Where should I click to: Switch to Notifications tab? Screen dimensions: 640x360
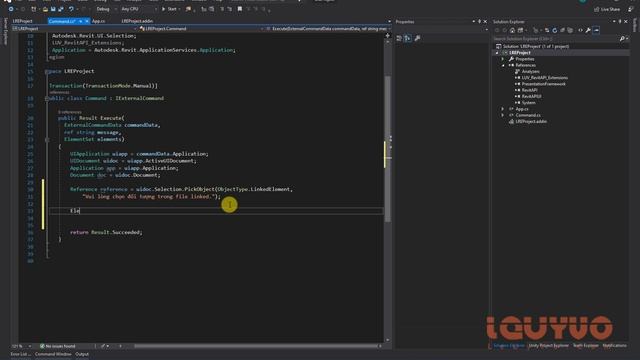[614, 346]
